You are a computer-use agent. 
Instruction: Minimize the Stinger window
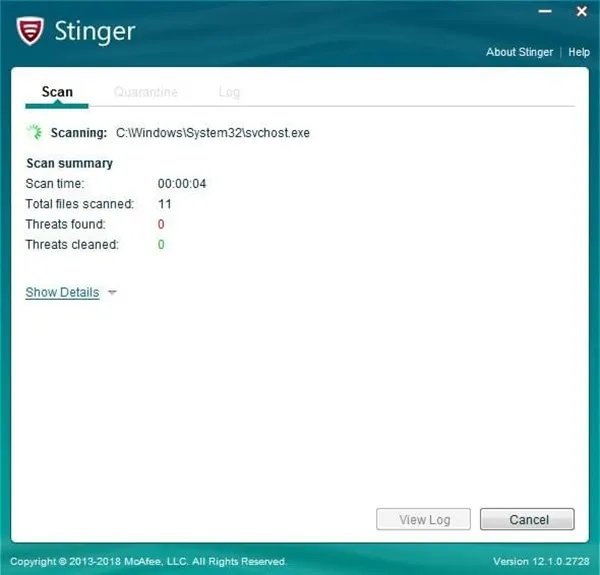546,11
